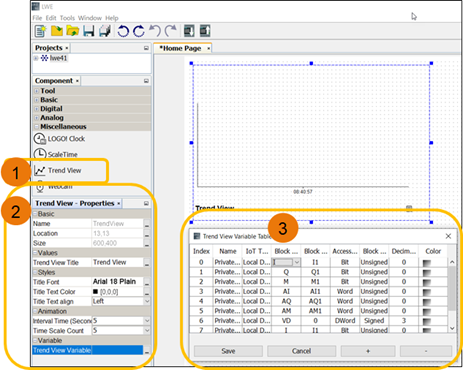This screenshot has width=463, height=370.
Task: Click the Trend View Title ellipsis button
Action: tap(147, 263)
